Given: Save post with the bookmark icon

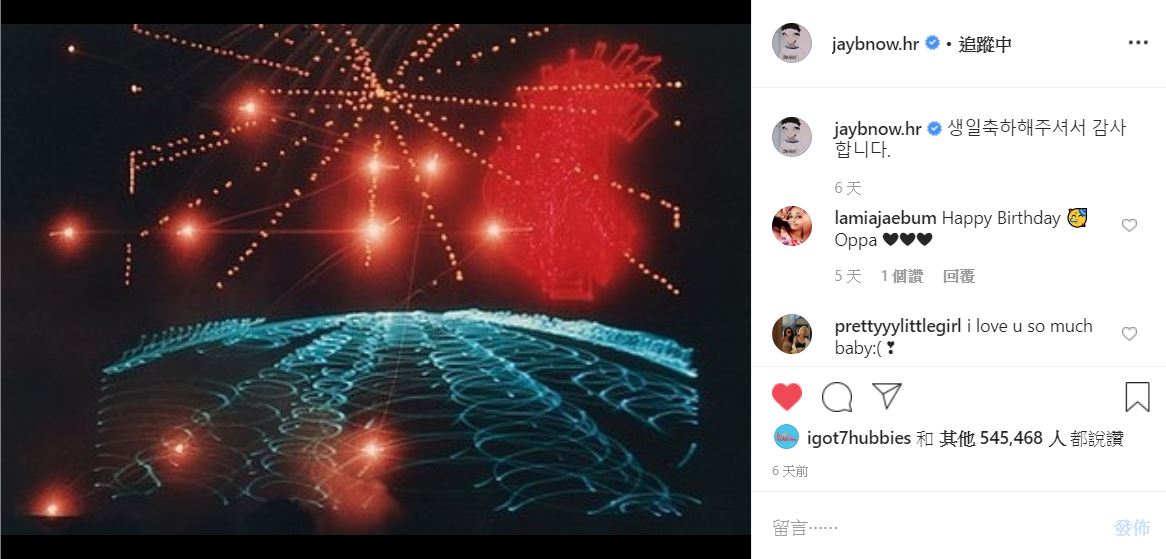Looking at the screenshot, I should coord(1137,397).
